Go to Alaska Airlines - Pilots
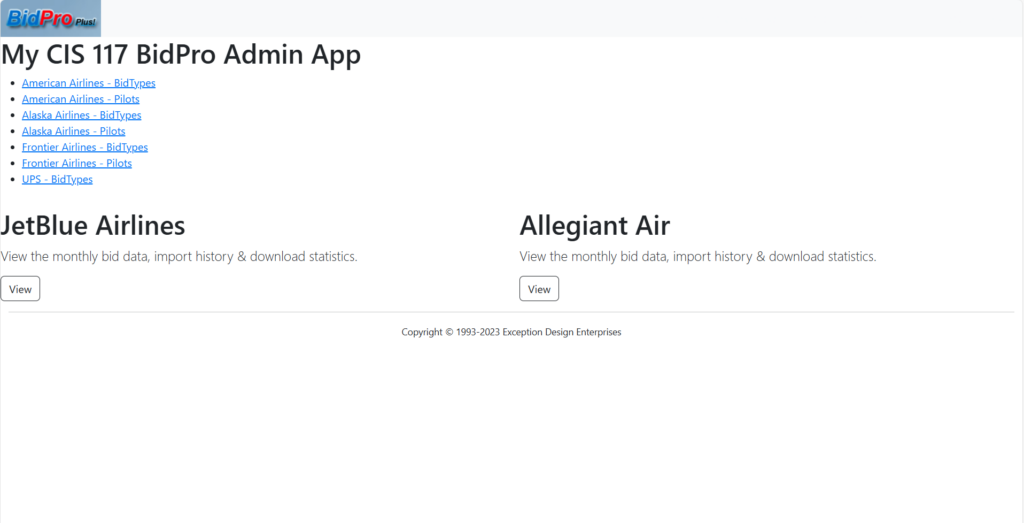The height and width of the screenshot is (523, 1024). pyautogui.click(x=73, y=131)
